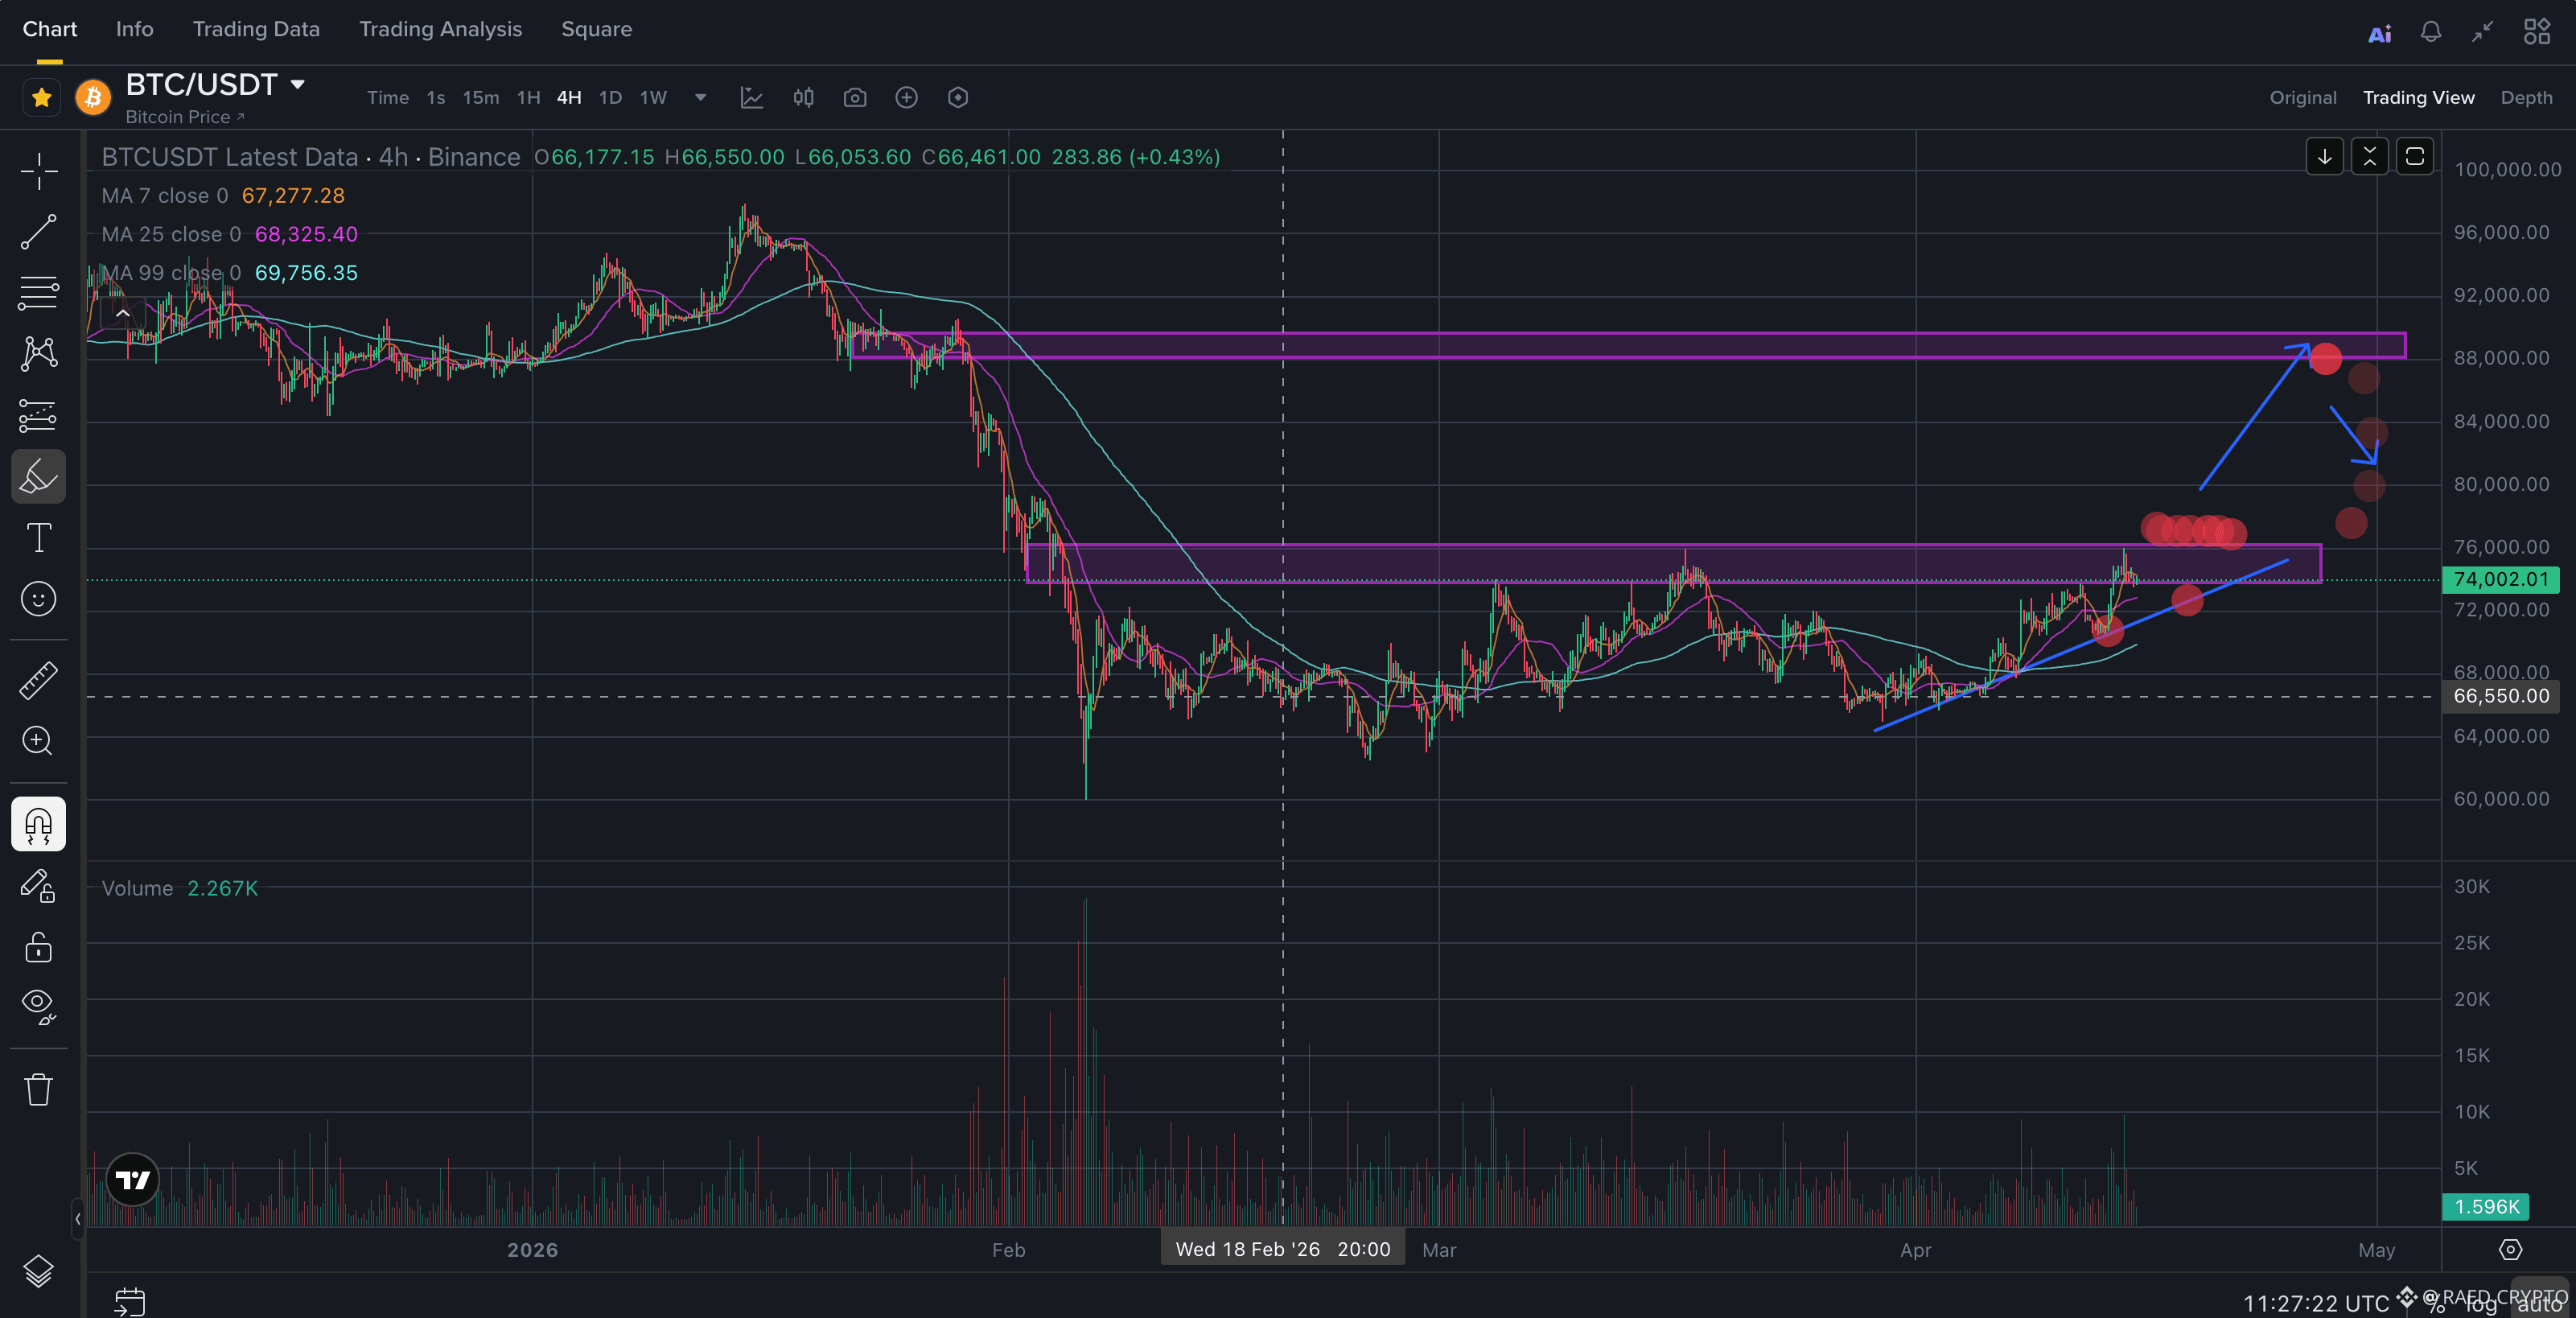Delete drawings with the trash icon
The image size is (2576, 1318).
tap(39, 1089)
